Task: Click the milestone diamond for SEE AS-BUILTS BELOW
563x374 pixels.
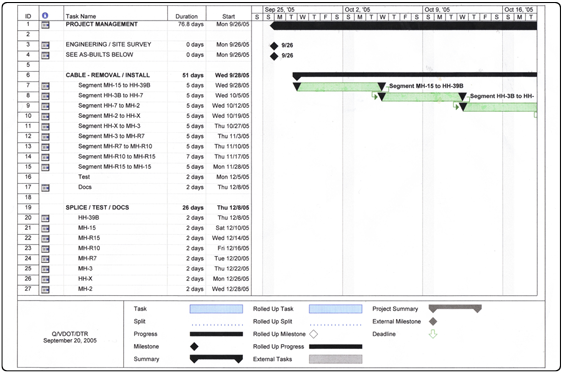Action: [x=274, y=56]
